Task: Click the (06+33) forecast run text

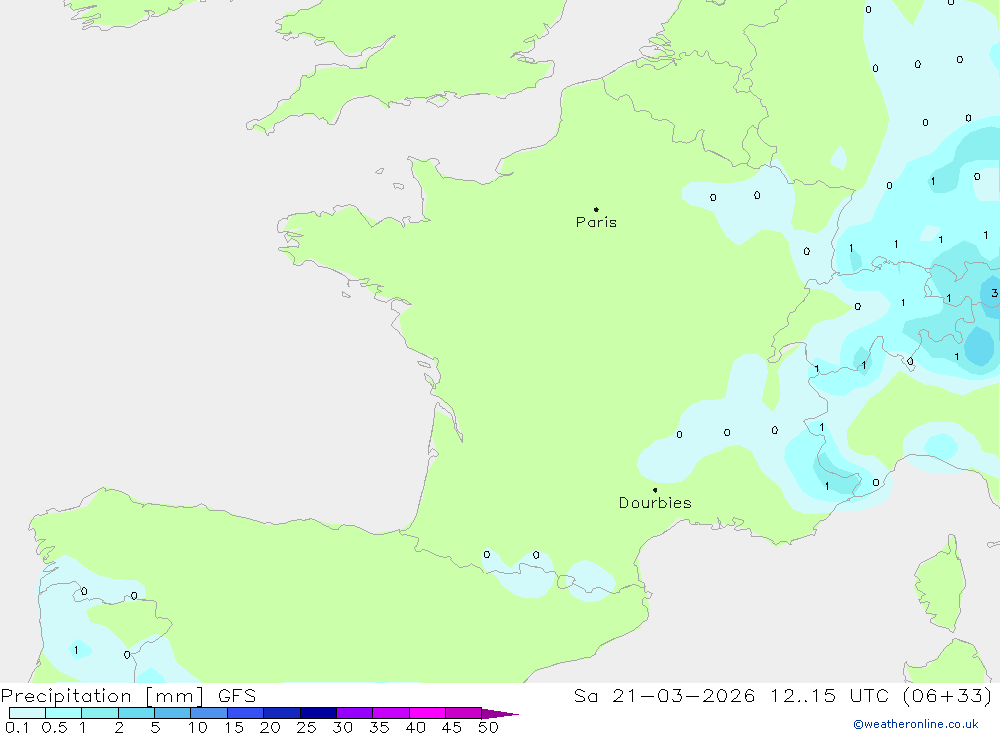Action: 948,695
